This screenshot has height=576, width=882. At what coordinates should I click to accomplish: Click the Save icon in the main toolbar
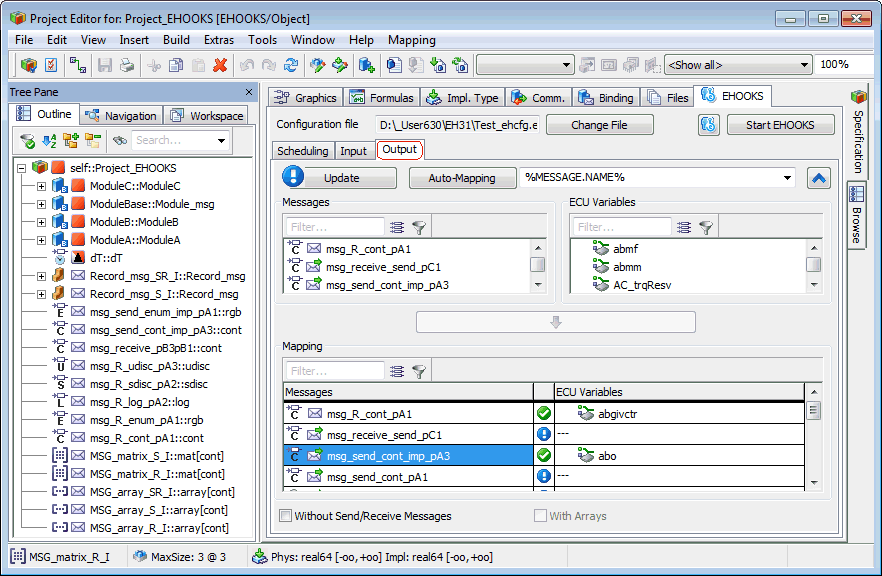coord(105,65)
